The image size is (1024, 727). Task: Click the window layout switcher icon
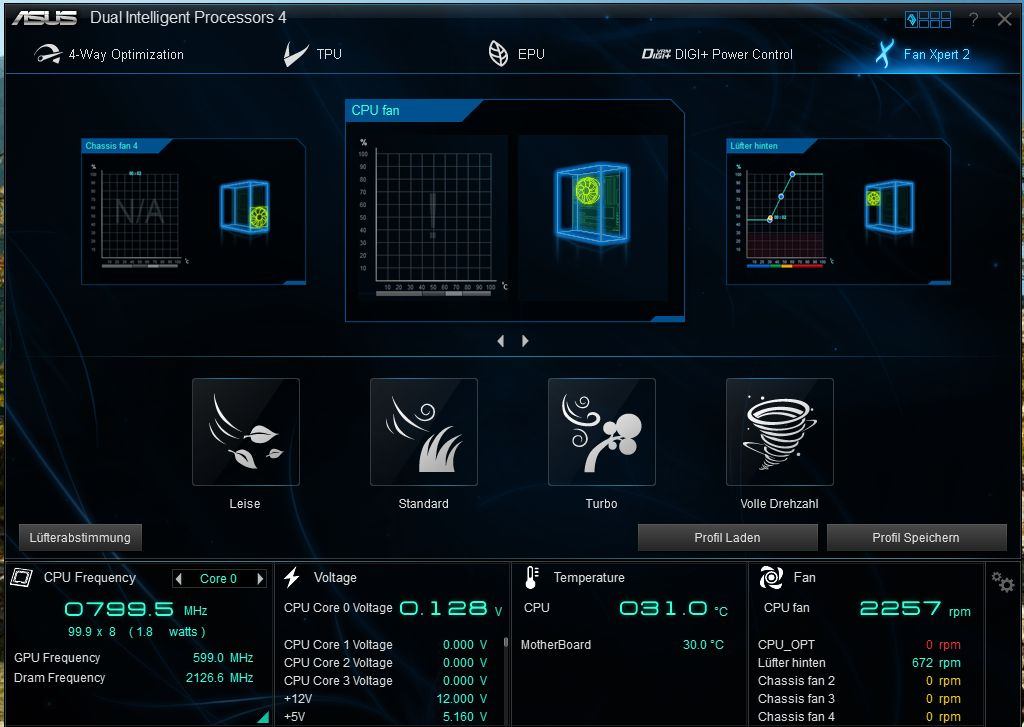[928, 20]
